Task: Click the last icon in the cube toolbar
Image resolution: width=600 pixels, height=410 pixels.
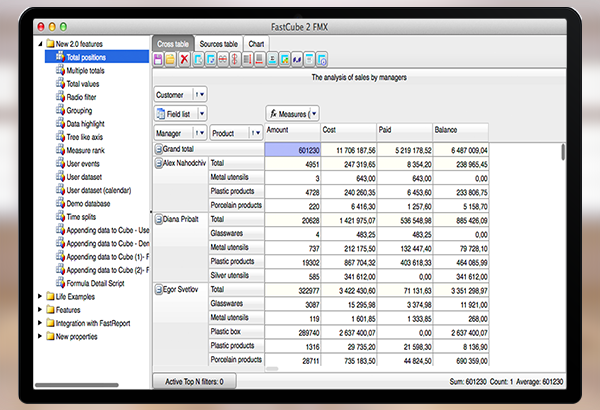Action: point(324,61)
